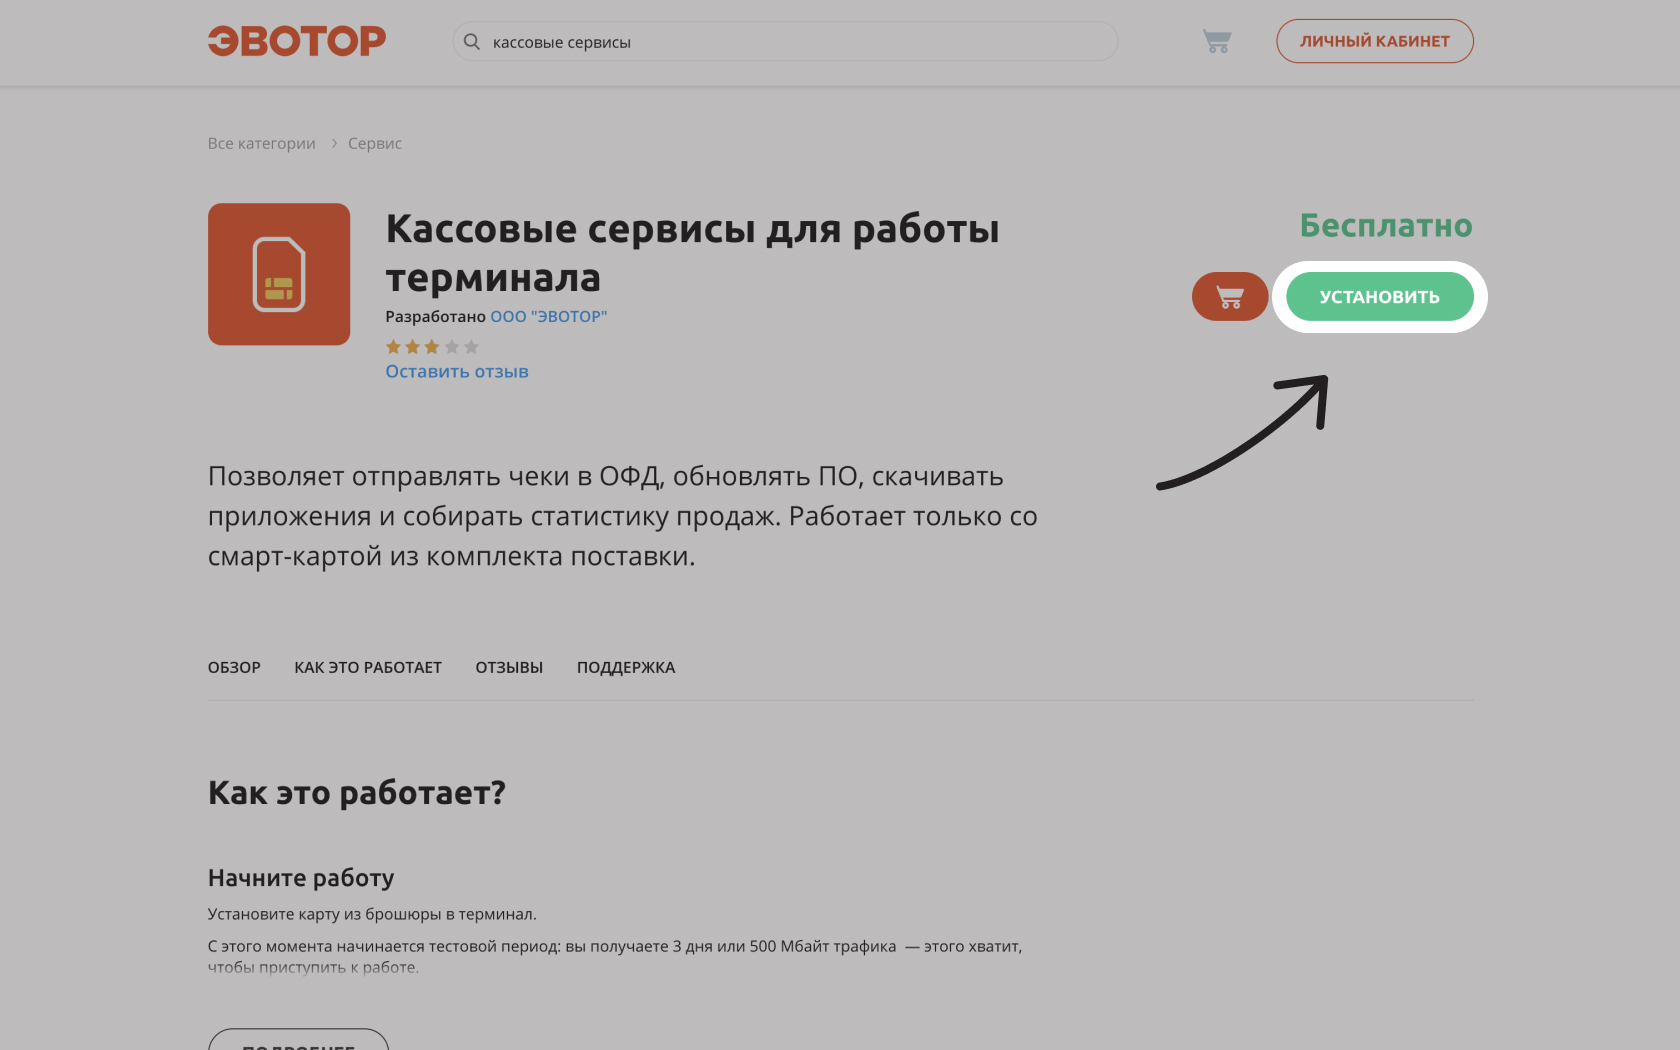
Task: Switch to Как это работает tab
Action: point(368,667)
